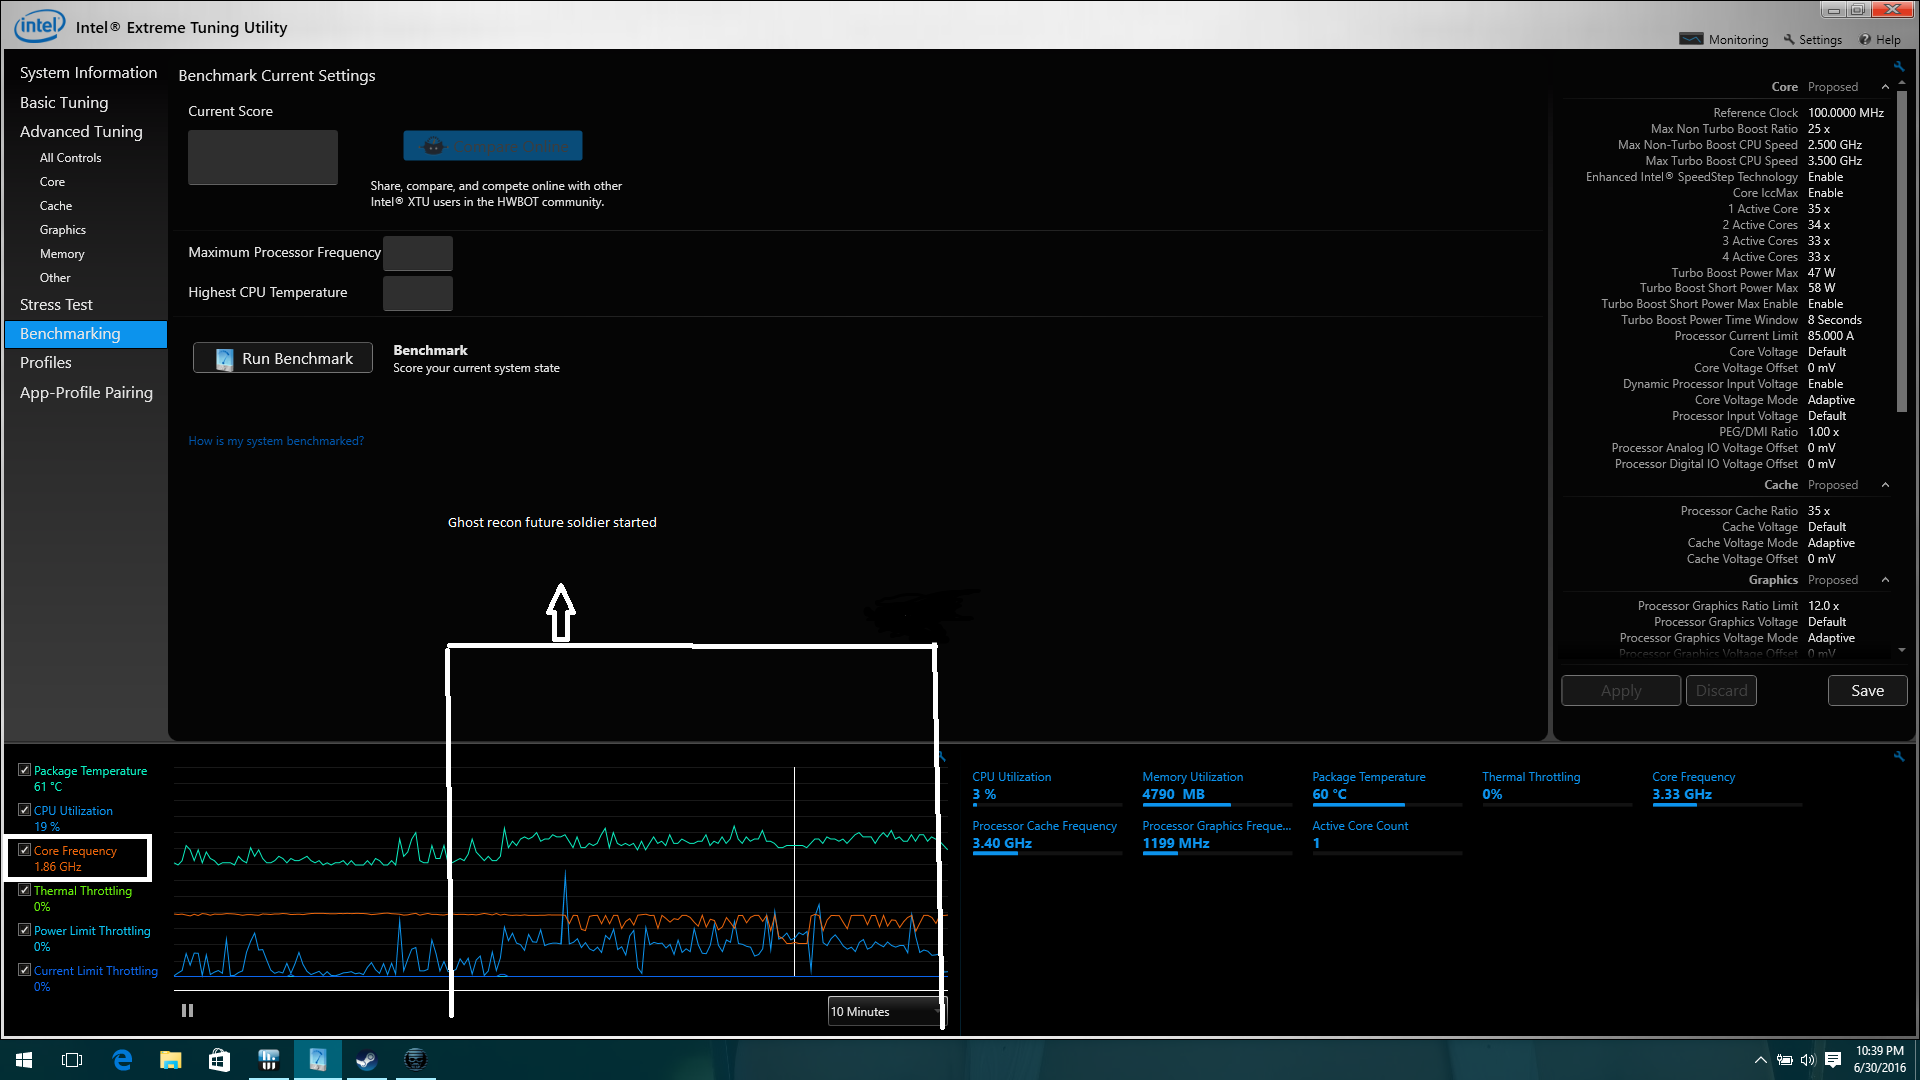Open the Windows Store from the taskbar

(x=219, y=1060)
